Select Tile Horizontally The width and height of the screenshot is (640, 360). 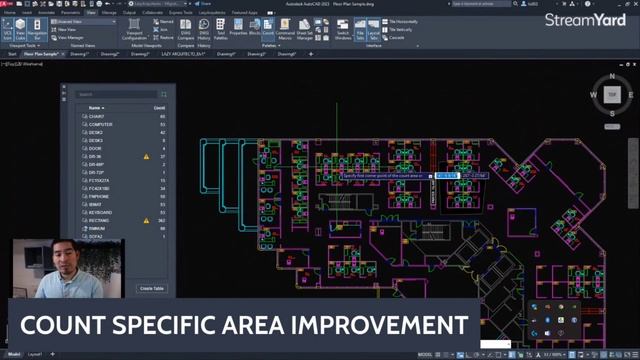click(x=400, y=22)
